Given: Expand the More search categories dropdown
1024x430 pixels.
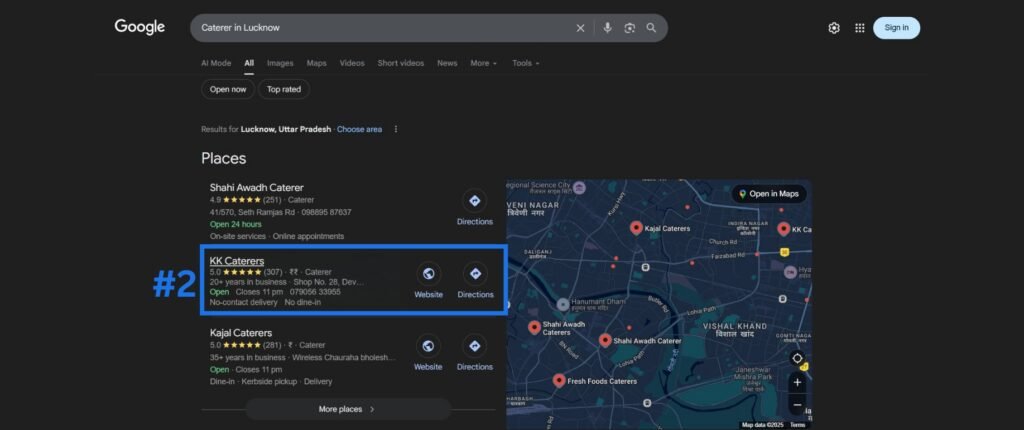Looking at the screenshot, I should coord(483,63).
